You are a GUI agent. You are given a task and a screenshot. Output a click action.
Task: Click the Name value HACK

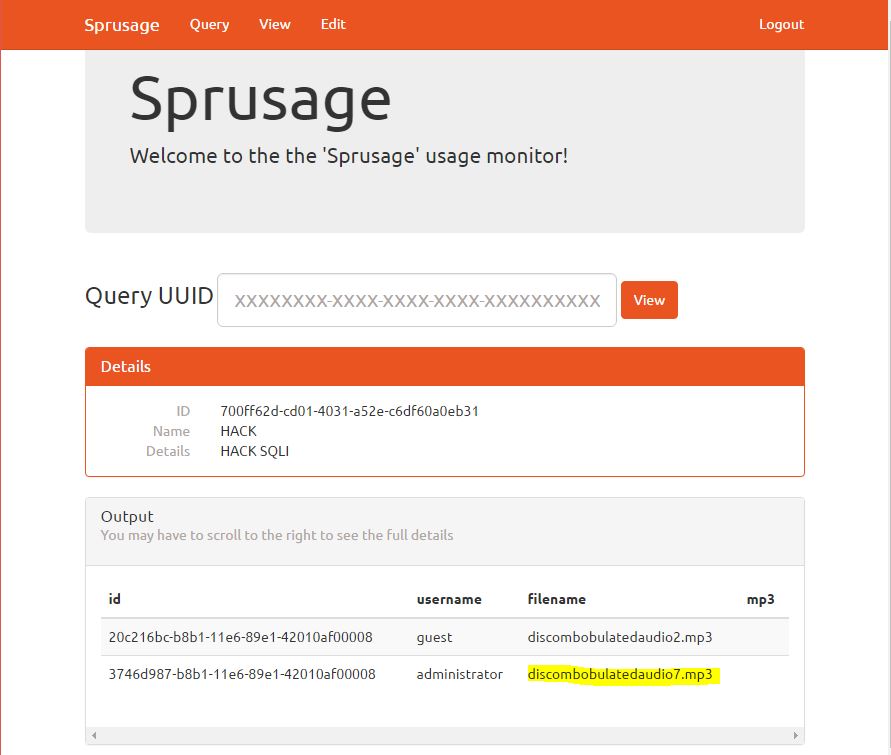(238, 431)
